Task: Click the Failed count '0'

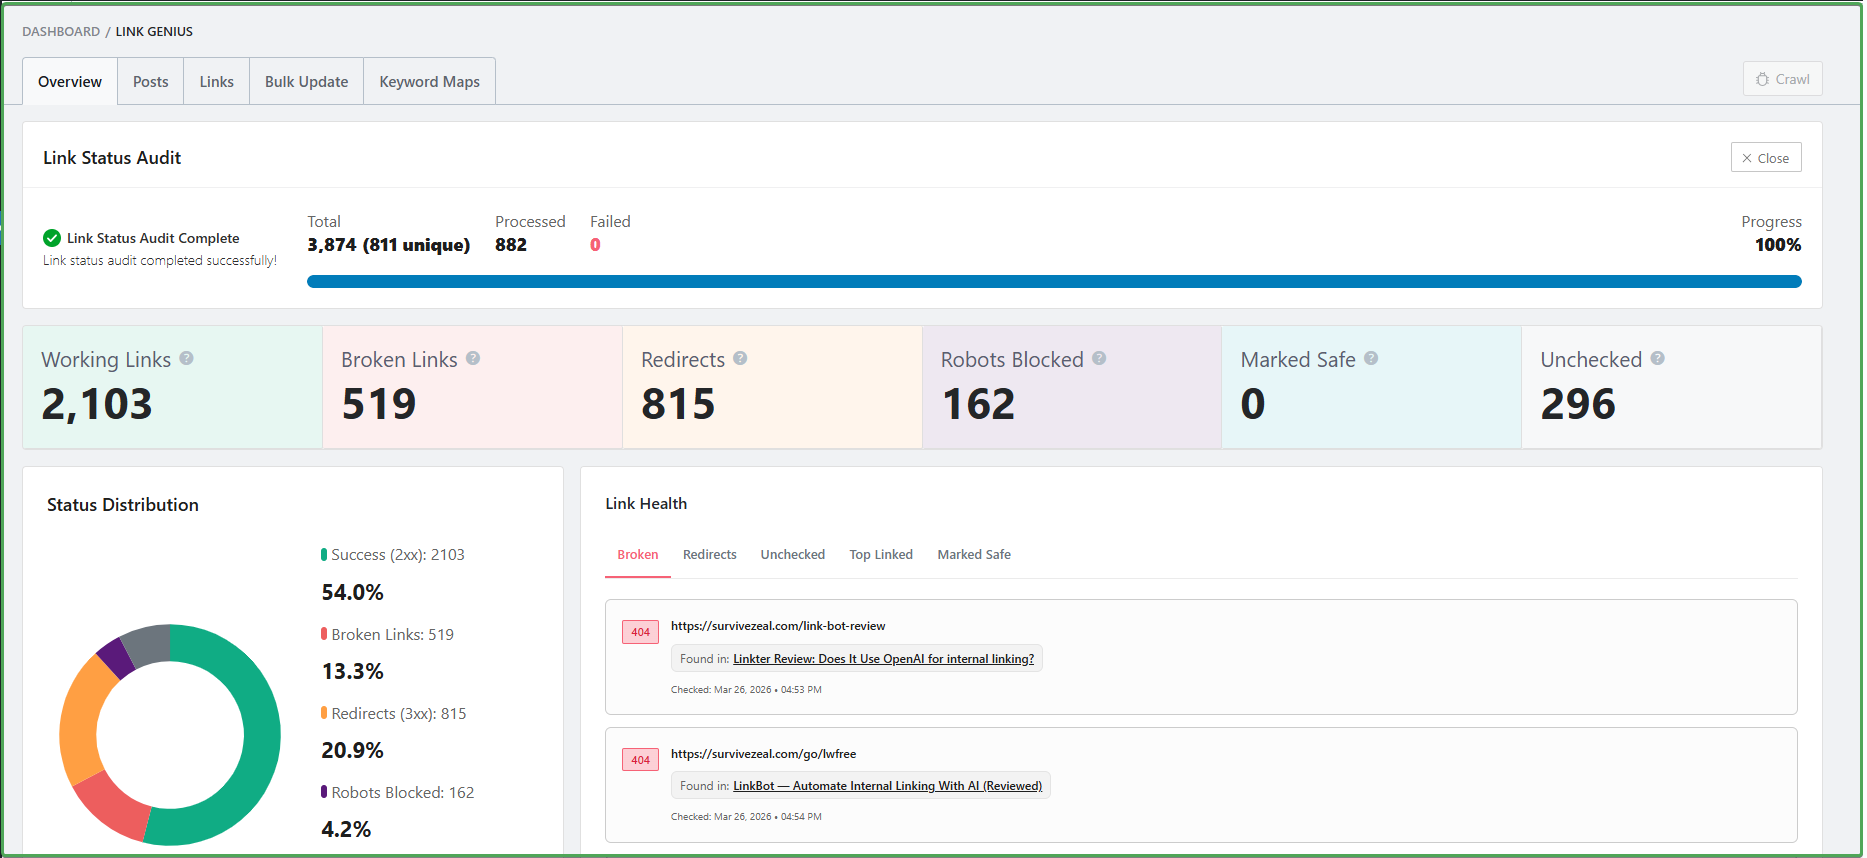Action: point(595,245)
